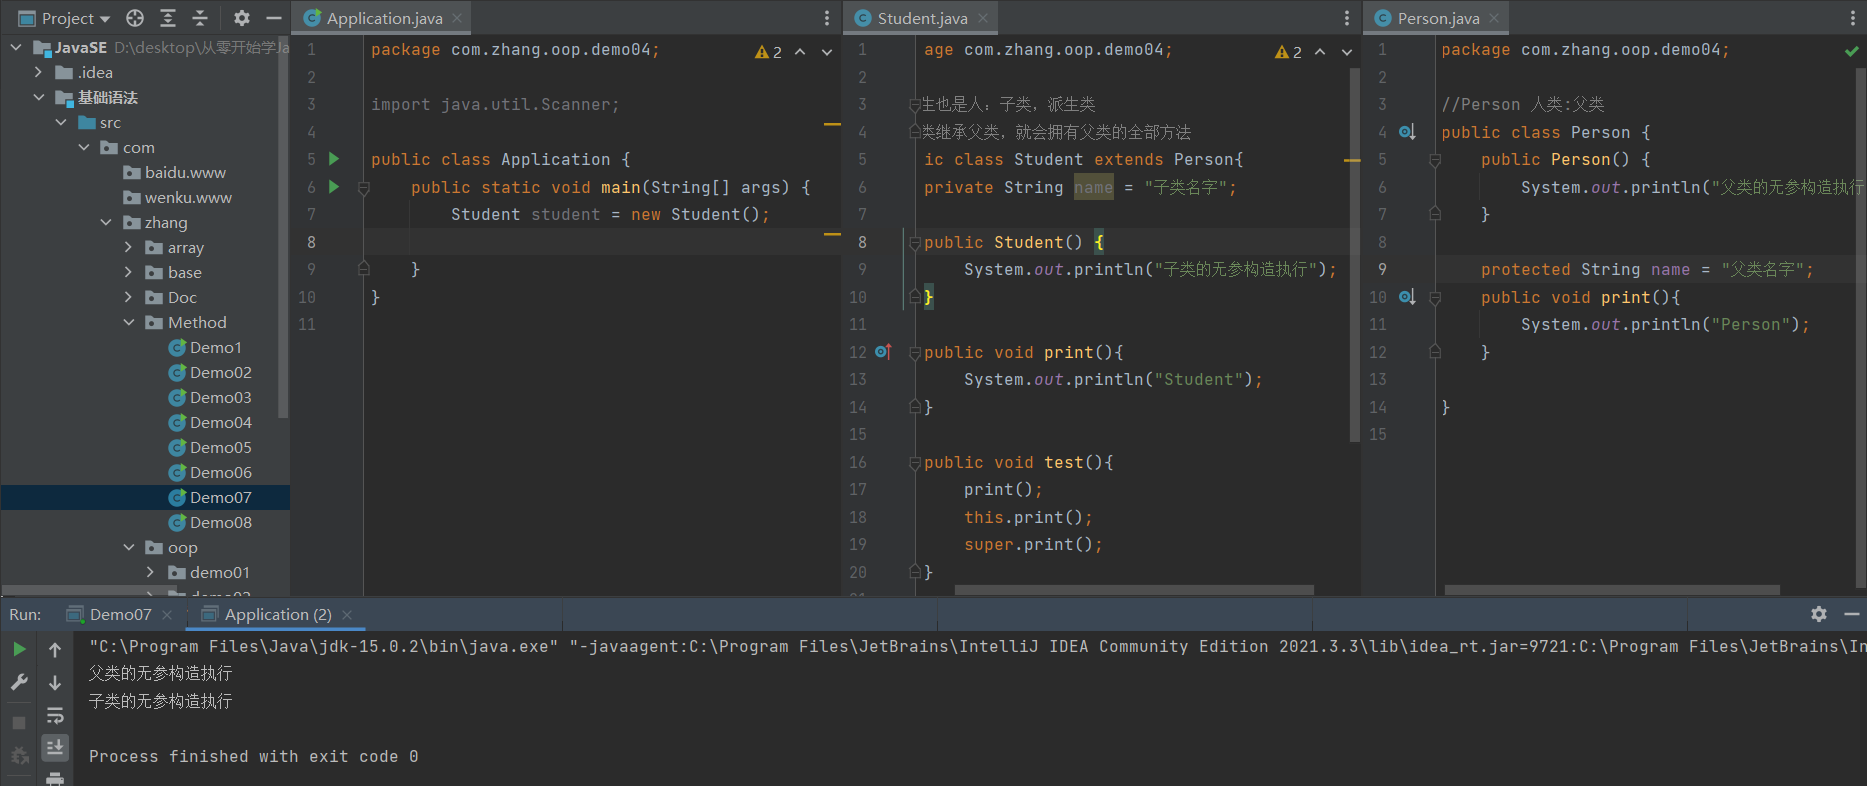1867x786 pixels.
Task: Click subclass marker icon beside class Person
Action: tap(1407, 132)
